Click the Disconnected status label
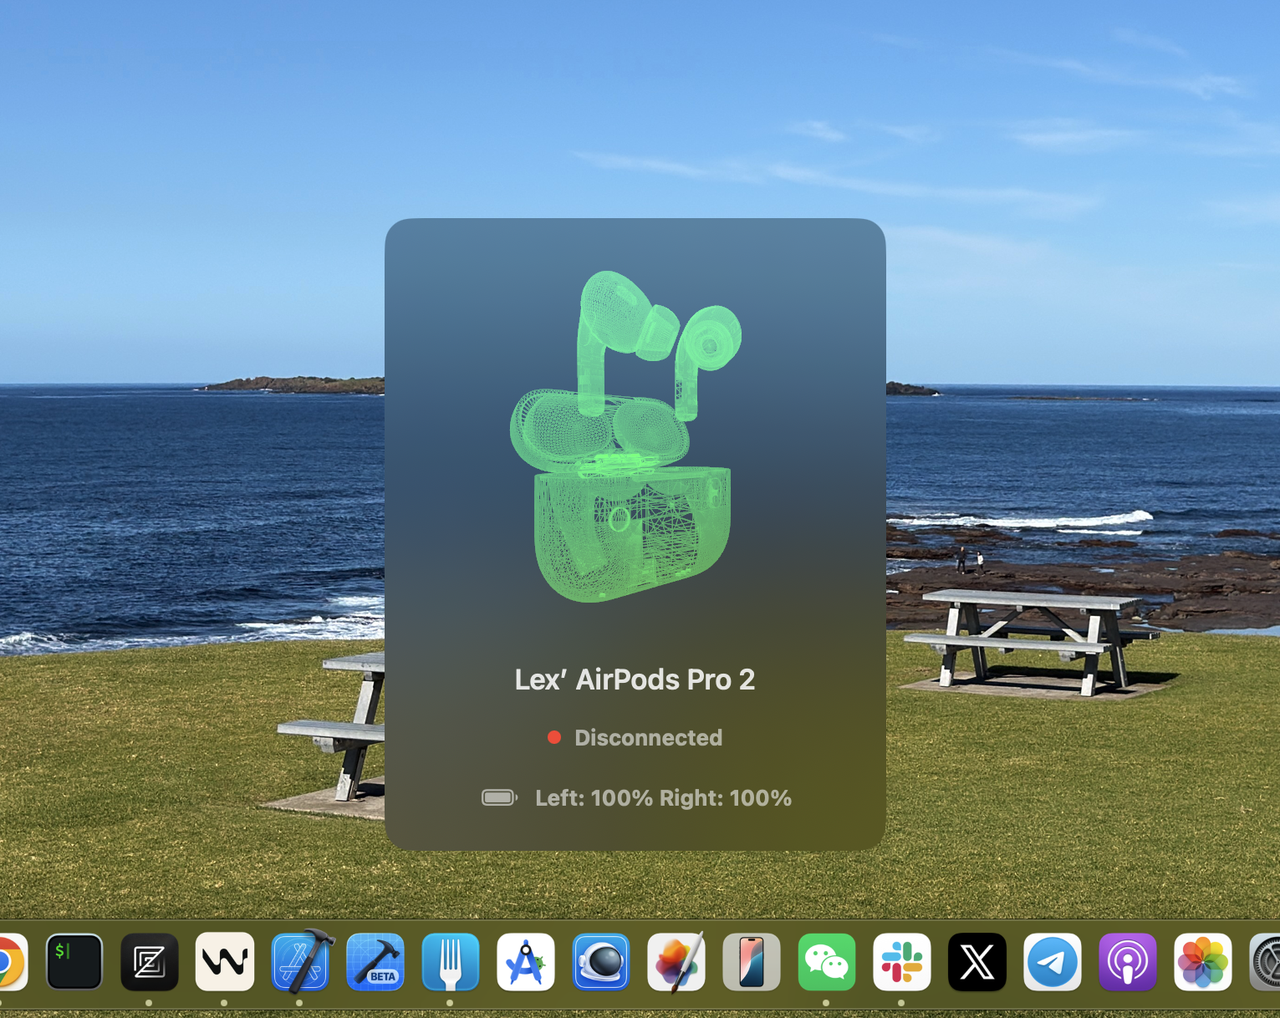 click(648, 738)
